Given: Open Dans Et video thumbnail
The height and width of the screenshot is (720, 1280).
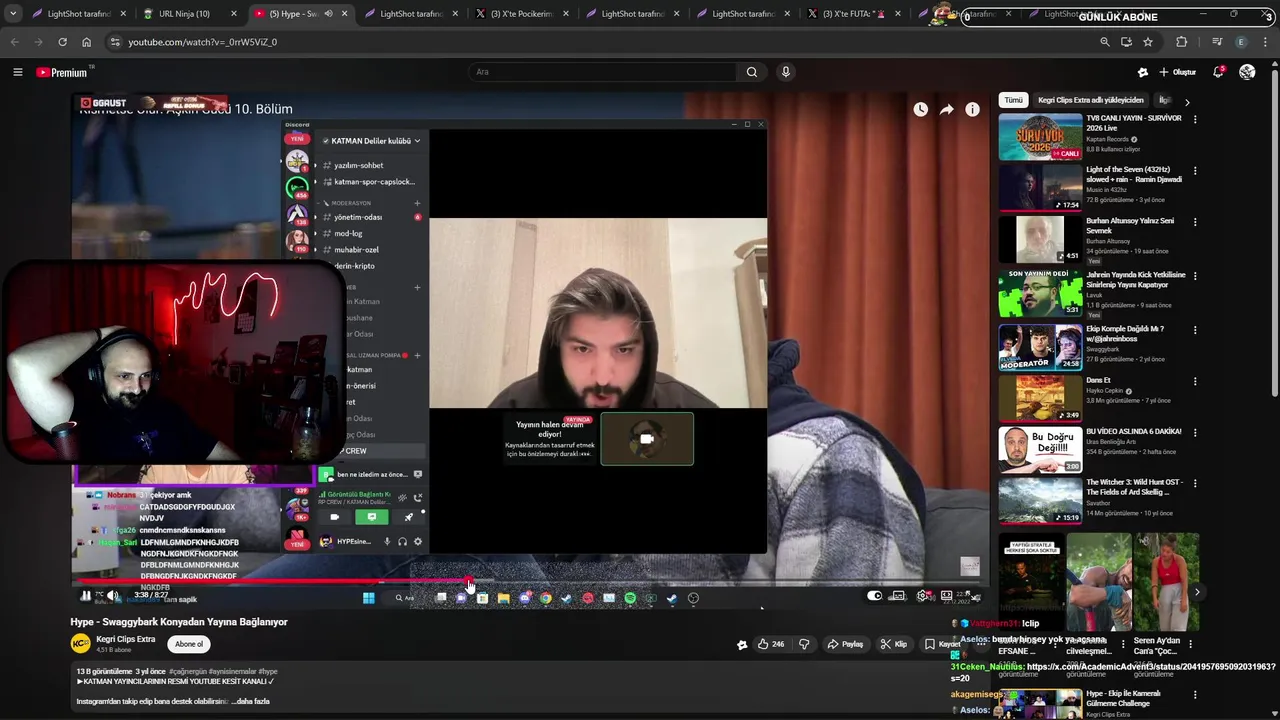Looking at the screenshot, I should click(1040, 397).
